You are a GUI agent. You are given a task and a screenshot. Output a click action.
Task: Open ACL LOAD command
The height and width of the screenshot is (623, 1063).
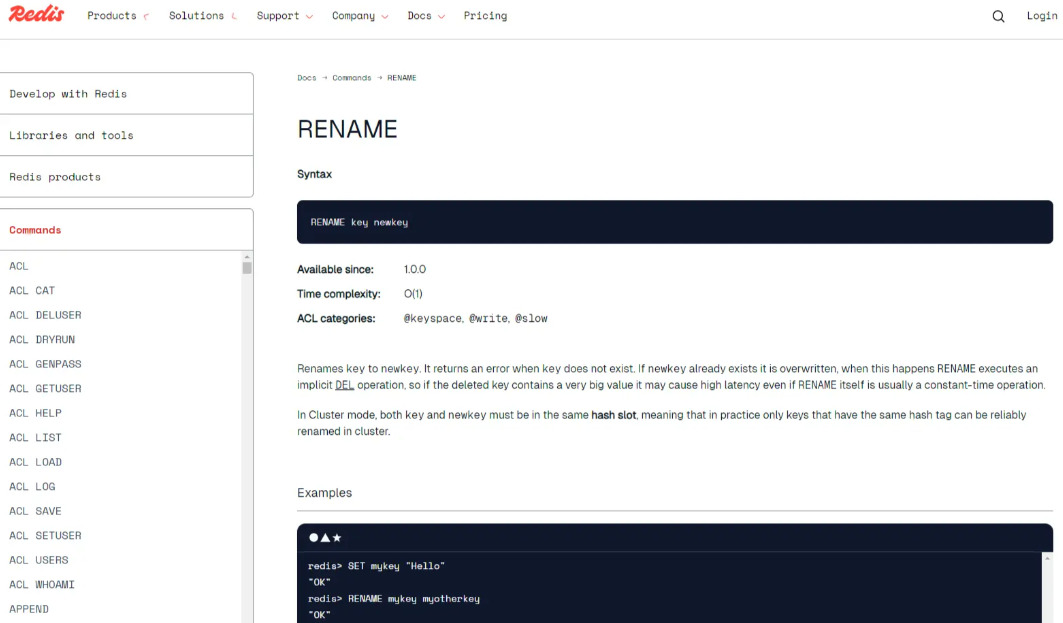click(x=35, y=462)
